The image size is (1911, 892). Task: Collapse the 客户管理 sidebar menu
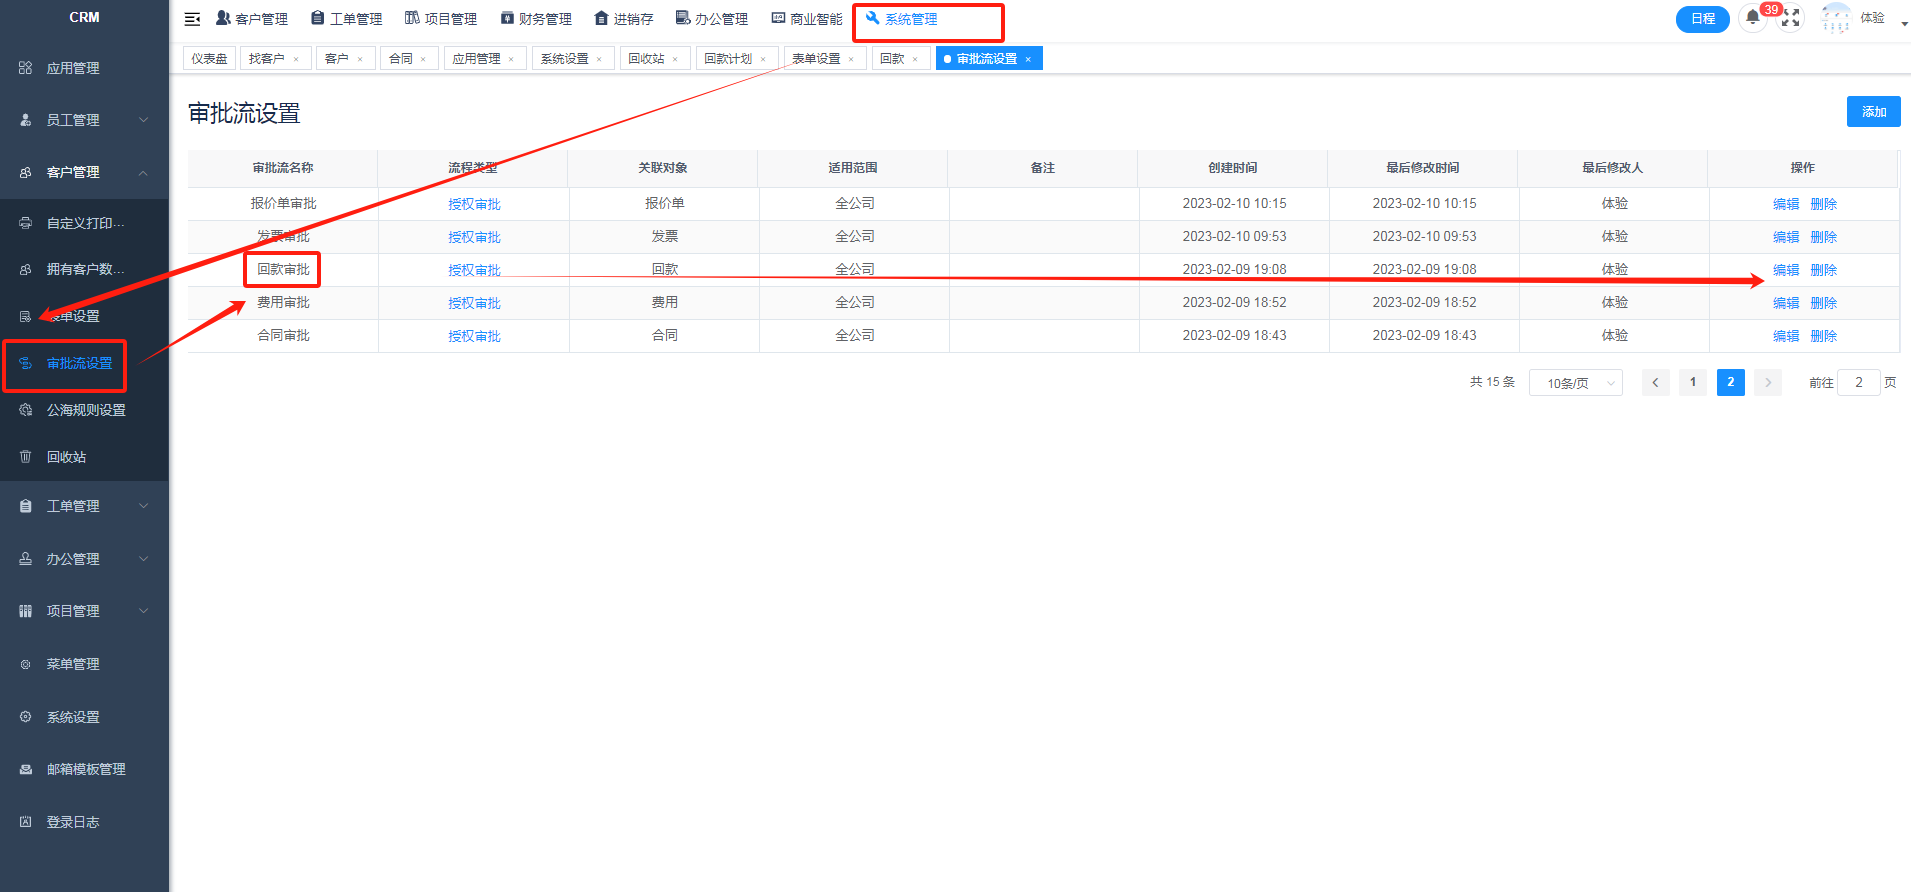tap(84, 172)
